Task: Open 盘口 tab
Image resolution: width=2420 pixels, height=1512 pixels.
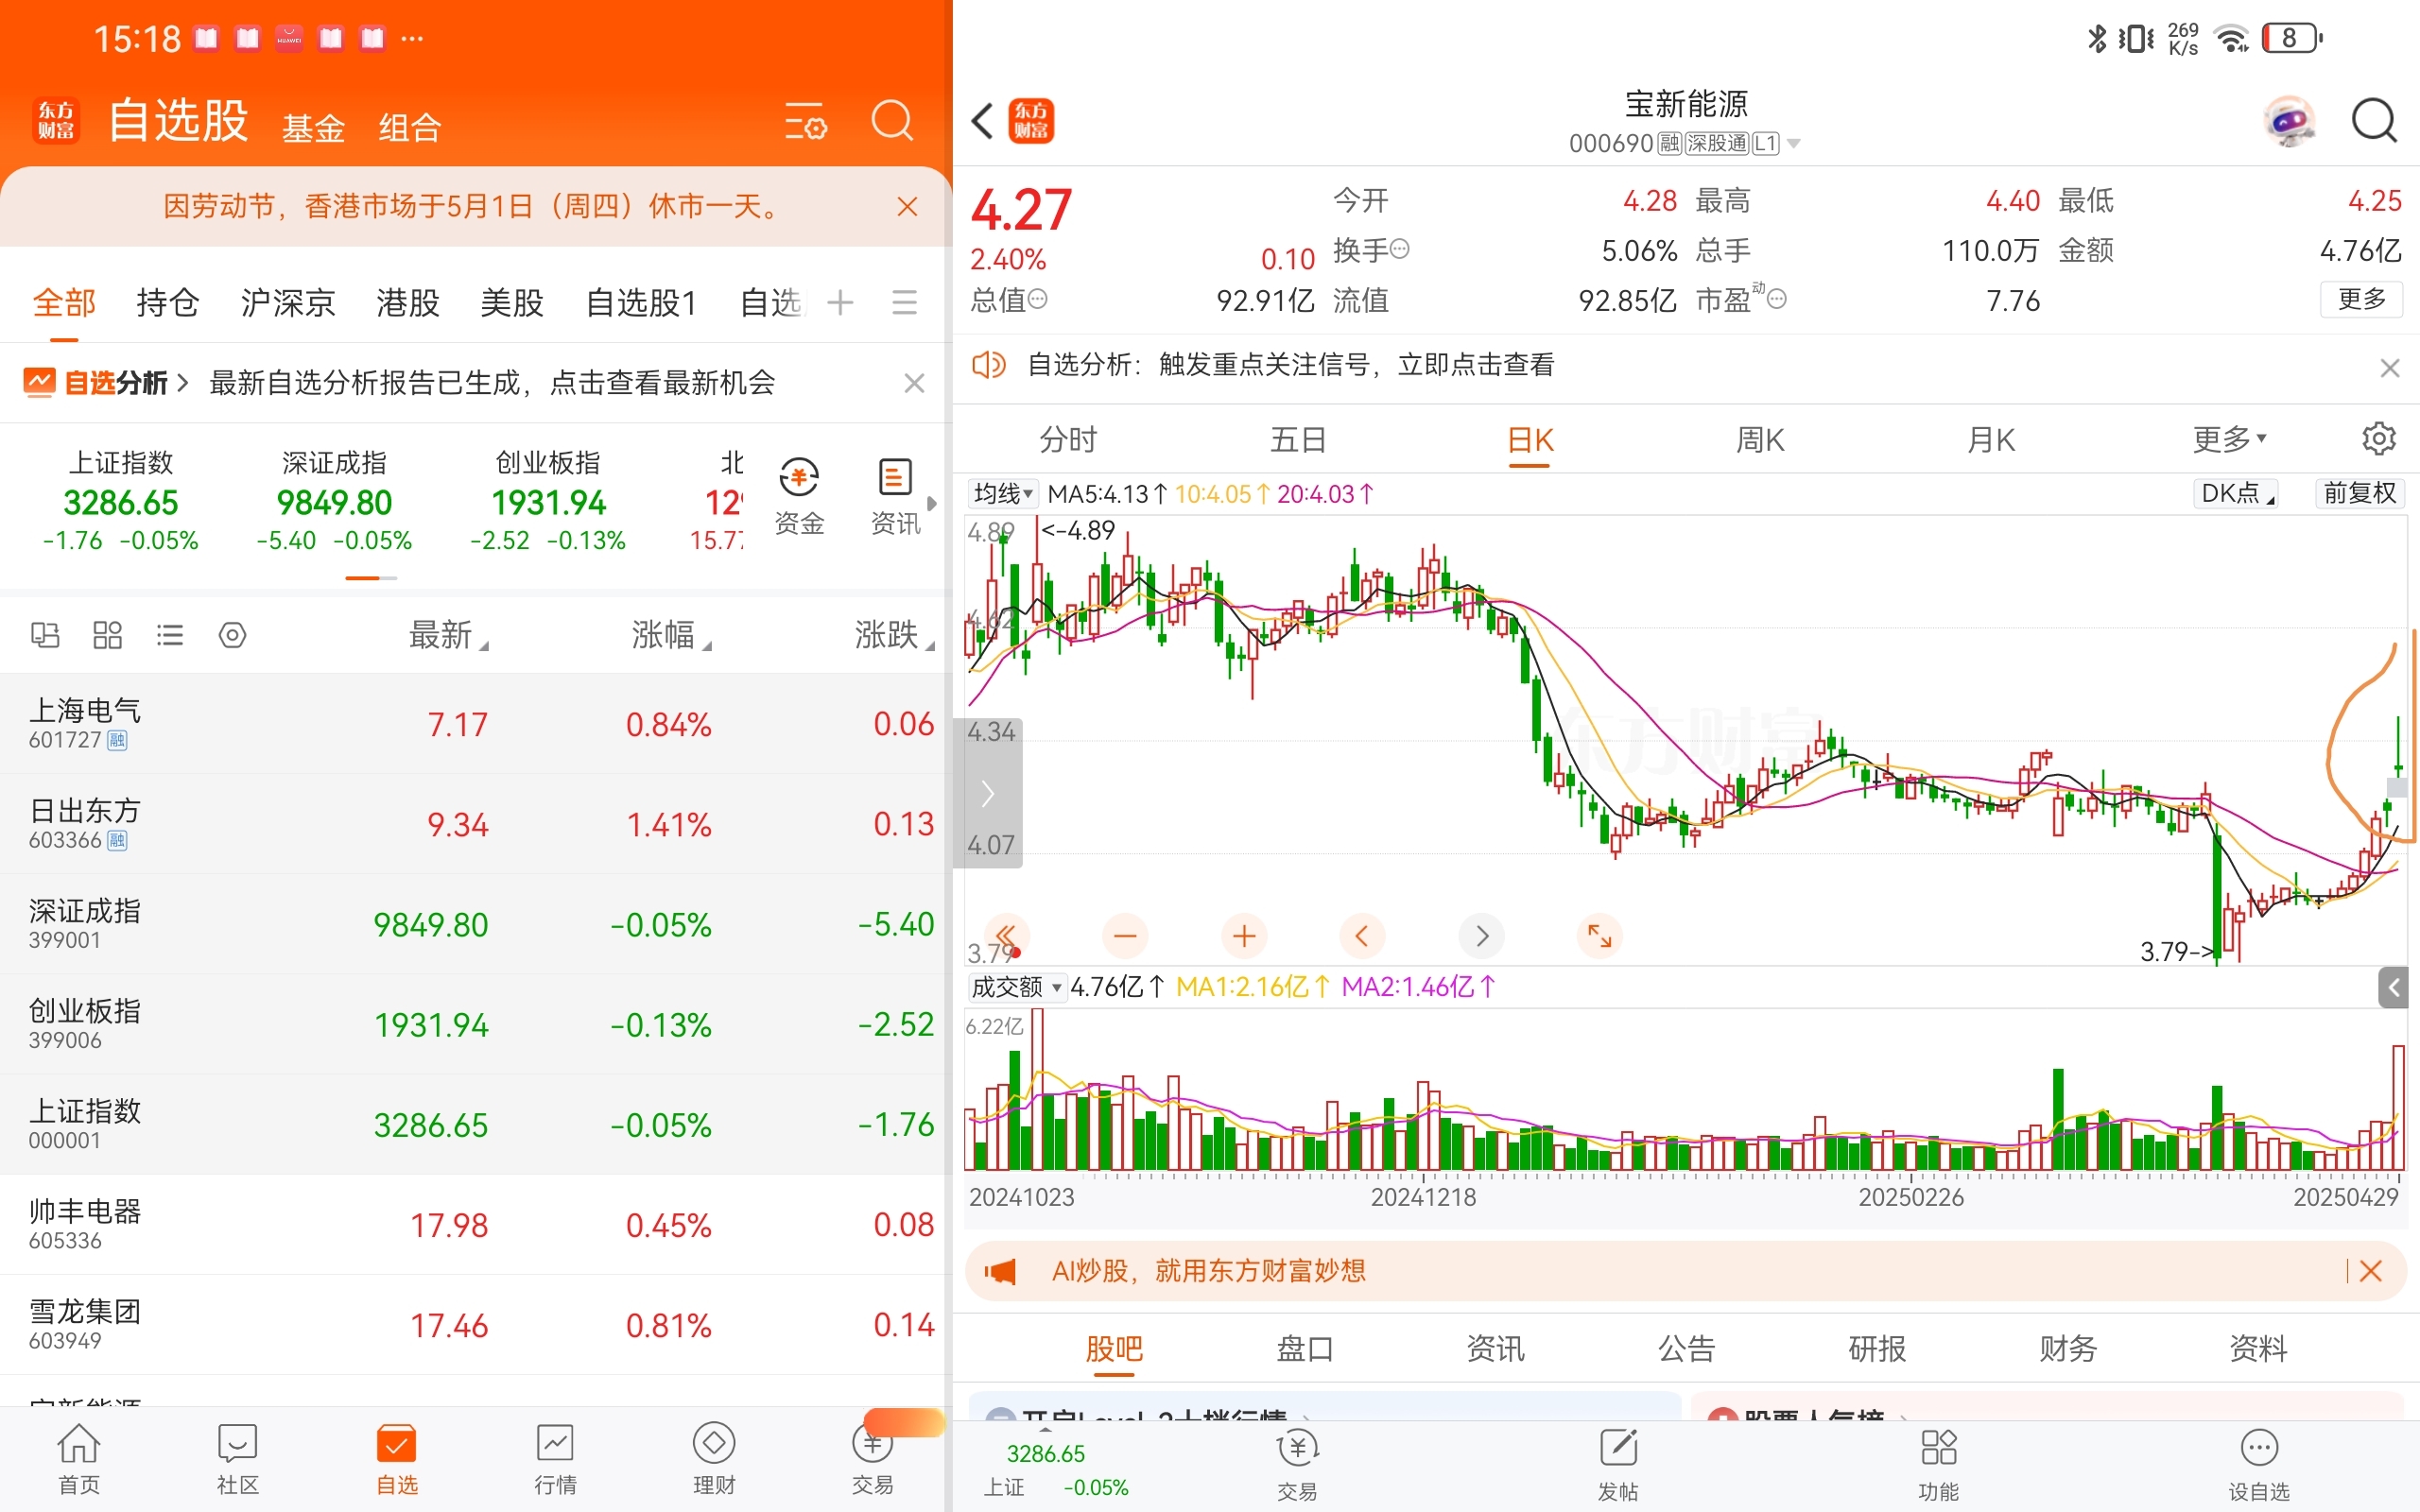Action: pyautogui.click(x=1305, y=1349)
